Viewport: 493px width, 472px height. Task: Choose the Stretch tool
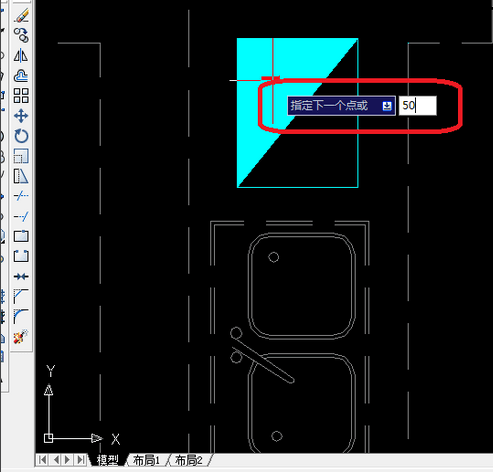21,176
